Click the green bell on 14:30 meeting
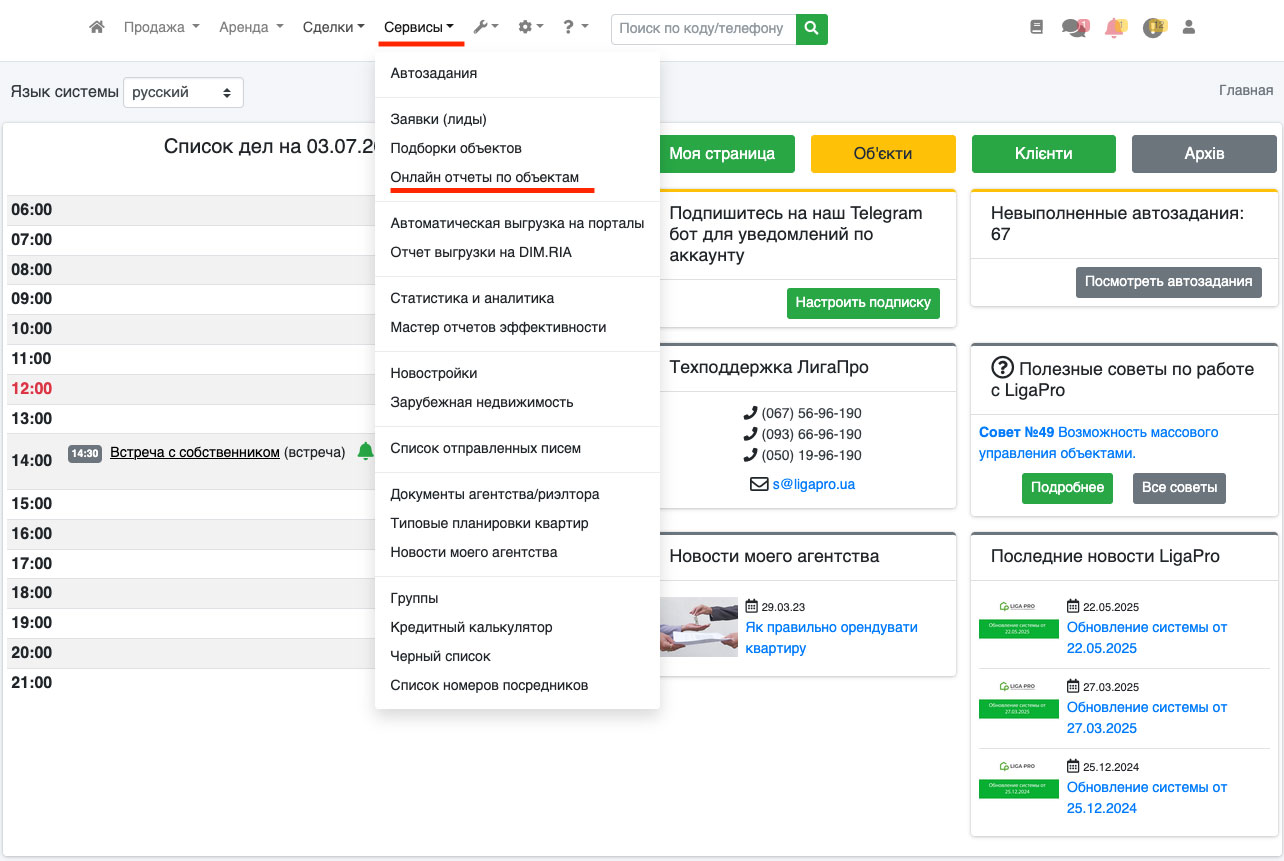 pos(366,452)
